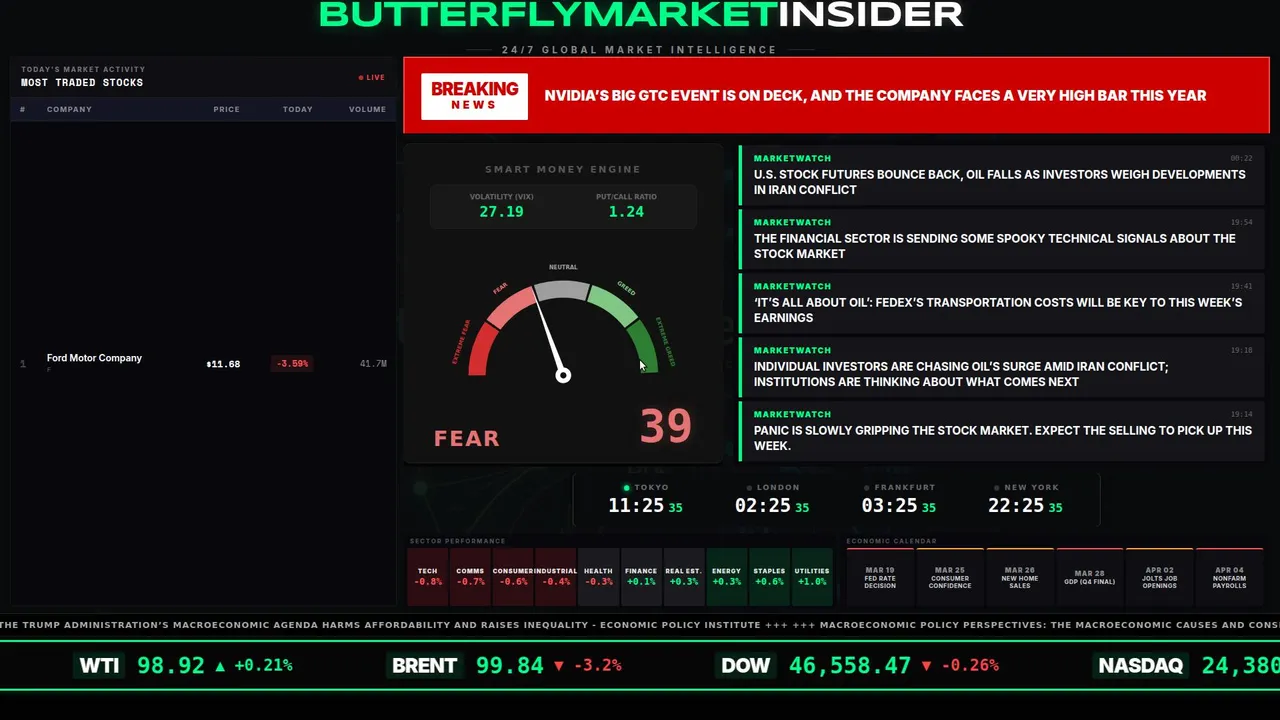This screenshot has height=720, width=1280.
Task: Click the Volatility (VIX) 27.19 value
Action: pos(501,212)
